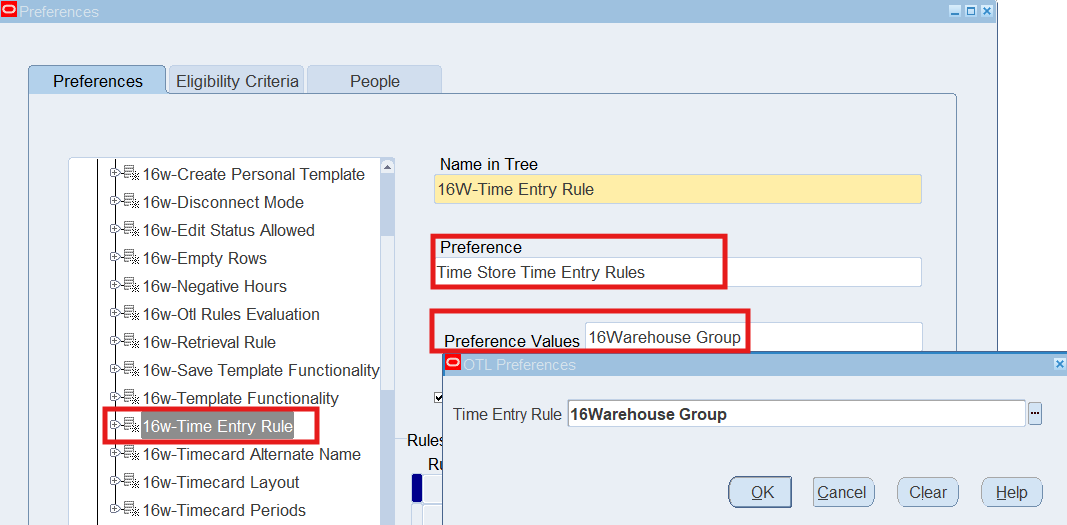Click the 16w-Timecard Layout node icon
1067x525 pixels.
pyautogui.click(x=131, y=482)
